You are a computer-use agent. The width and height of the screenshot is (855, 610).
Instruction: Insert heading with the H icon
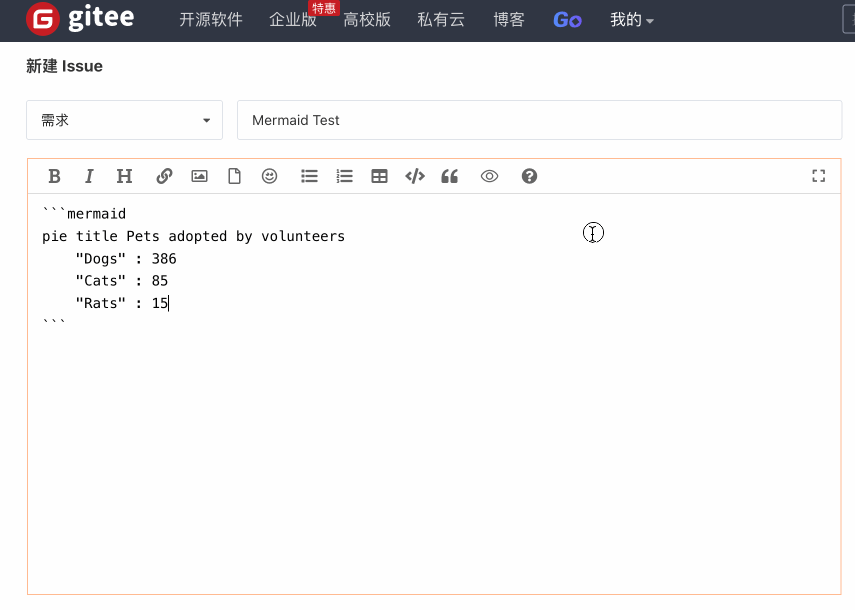point(124,176)
